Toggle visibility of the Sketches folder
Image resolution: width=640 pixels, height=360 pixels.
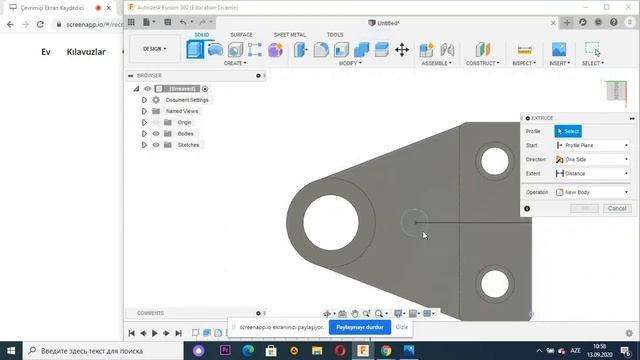point(156,145)
